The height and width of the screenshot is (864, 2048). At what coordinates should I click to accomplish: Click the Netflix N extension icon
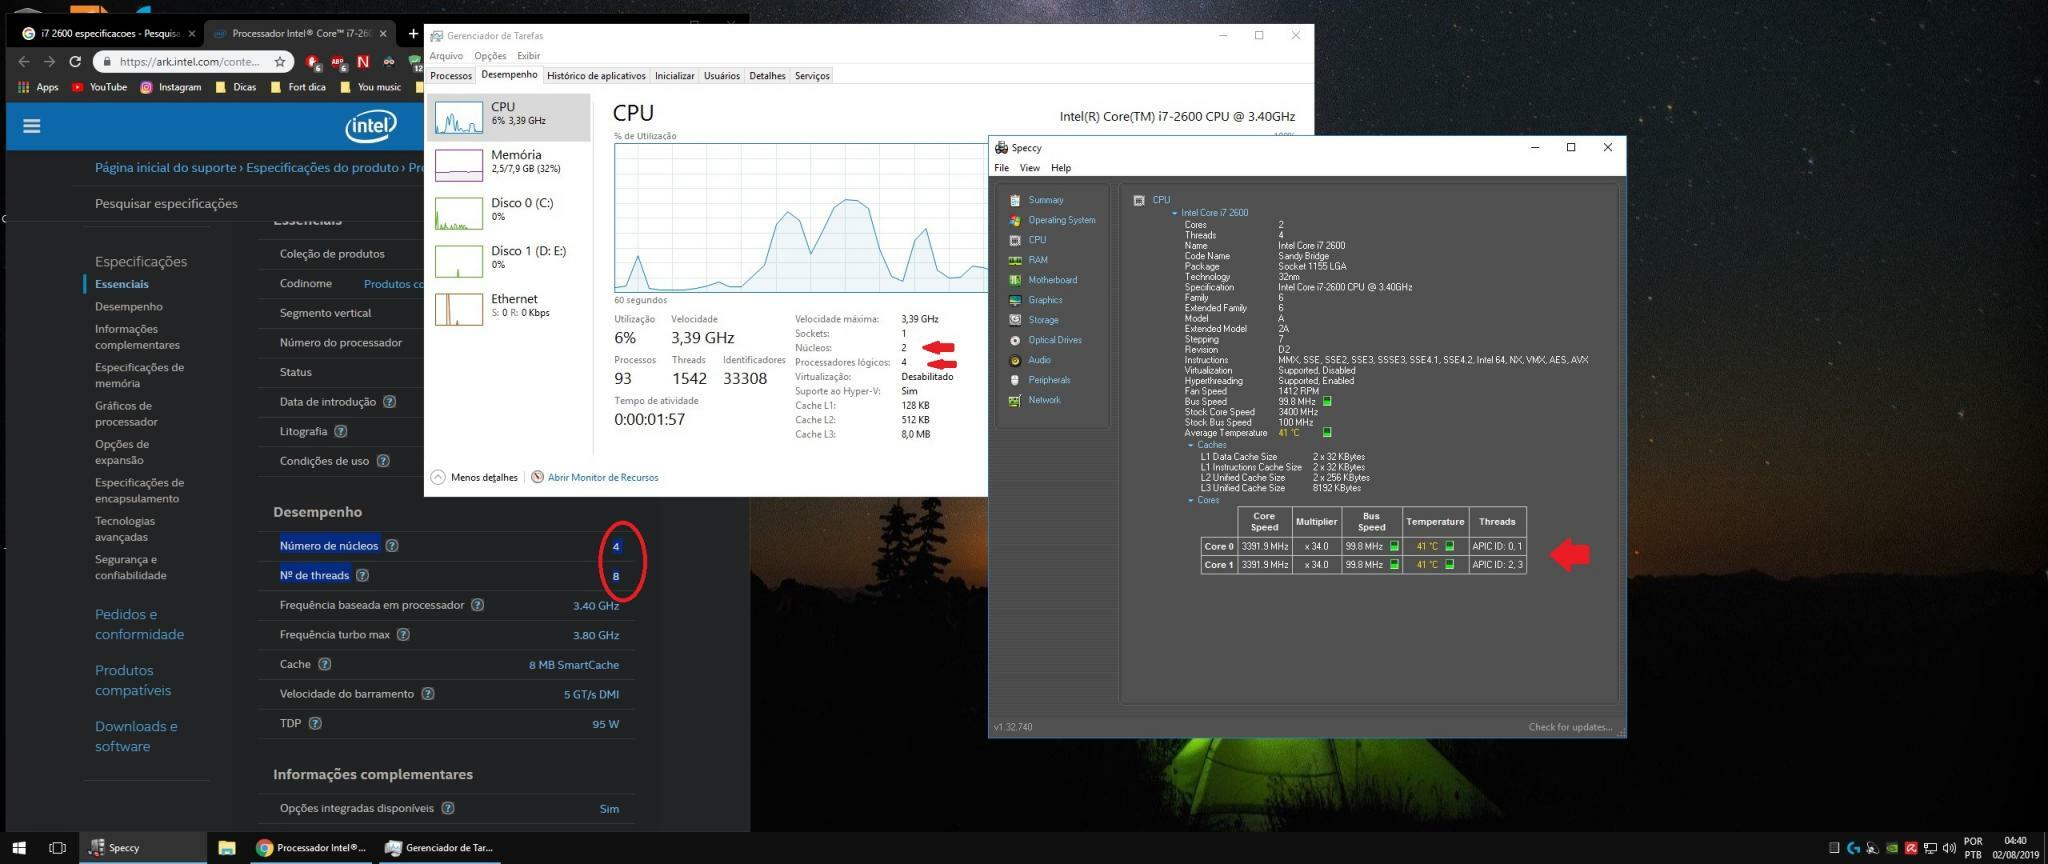(x=363, y=62)
